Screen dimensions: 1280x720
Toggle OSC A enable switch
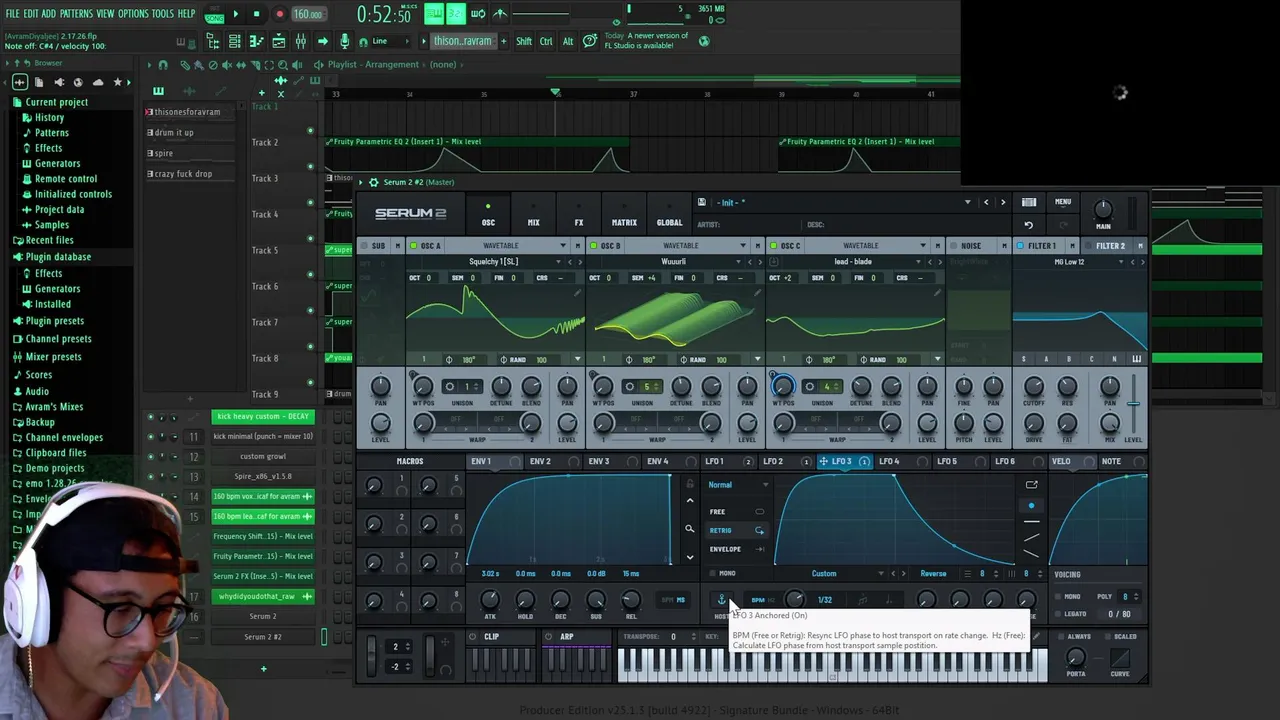(x=415, y=246)
